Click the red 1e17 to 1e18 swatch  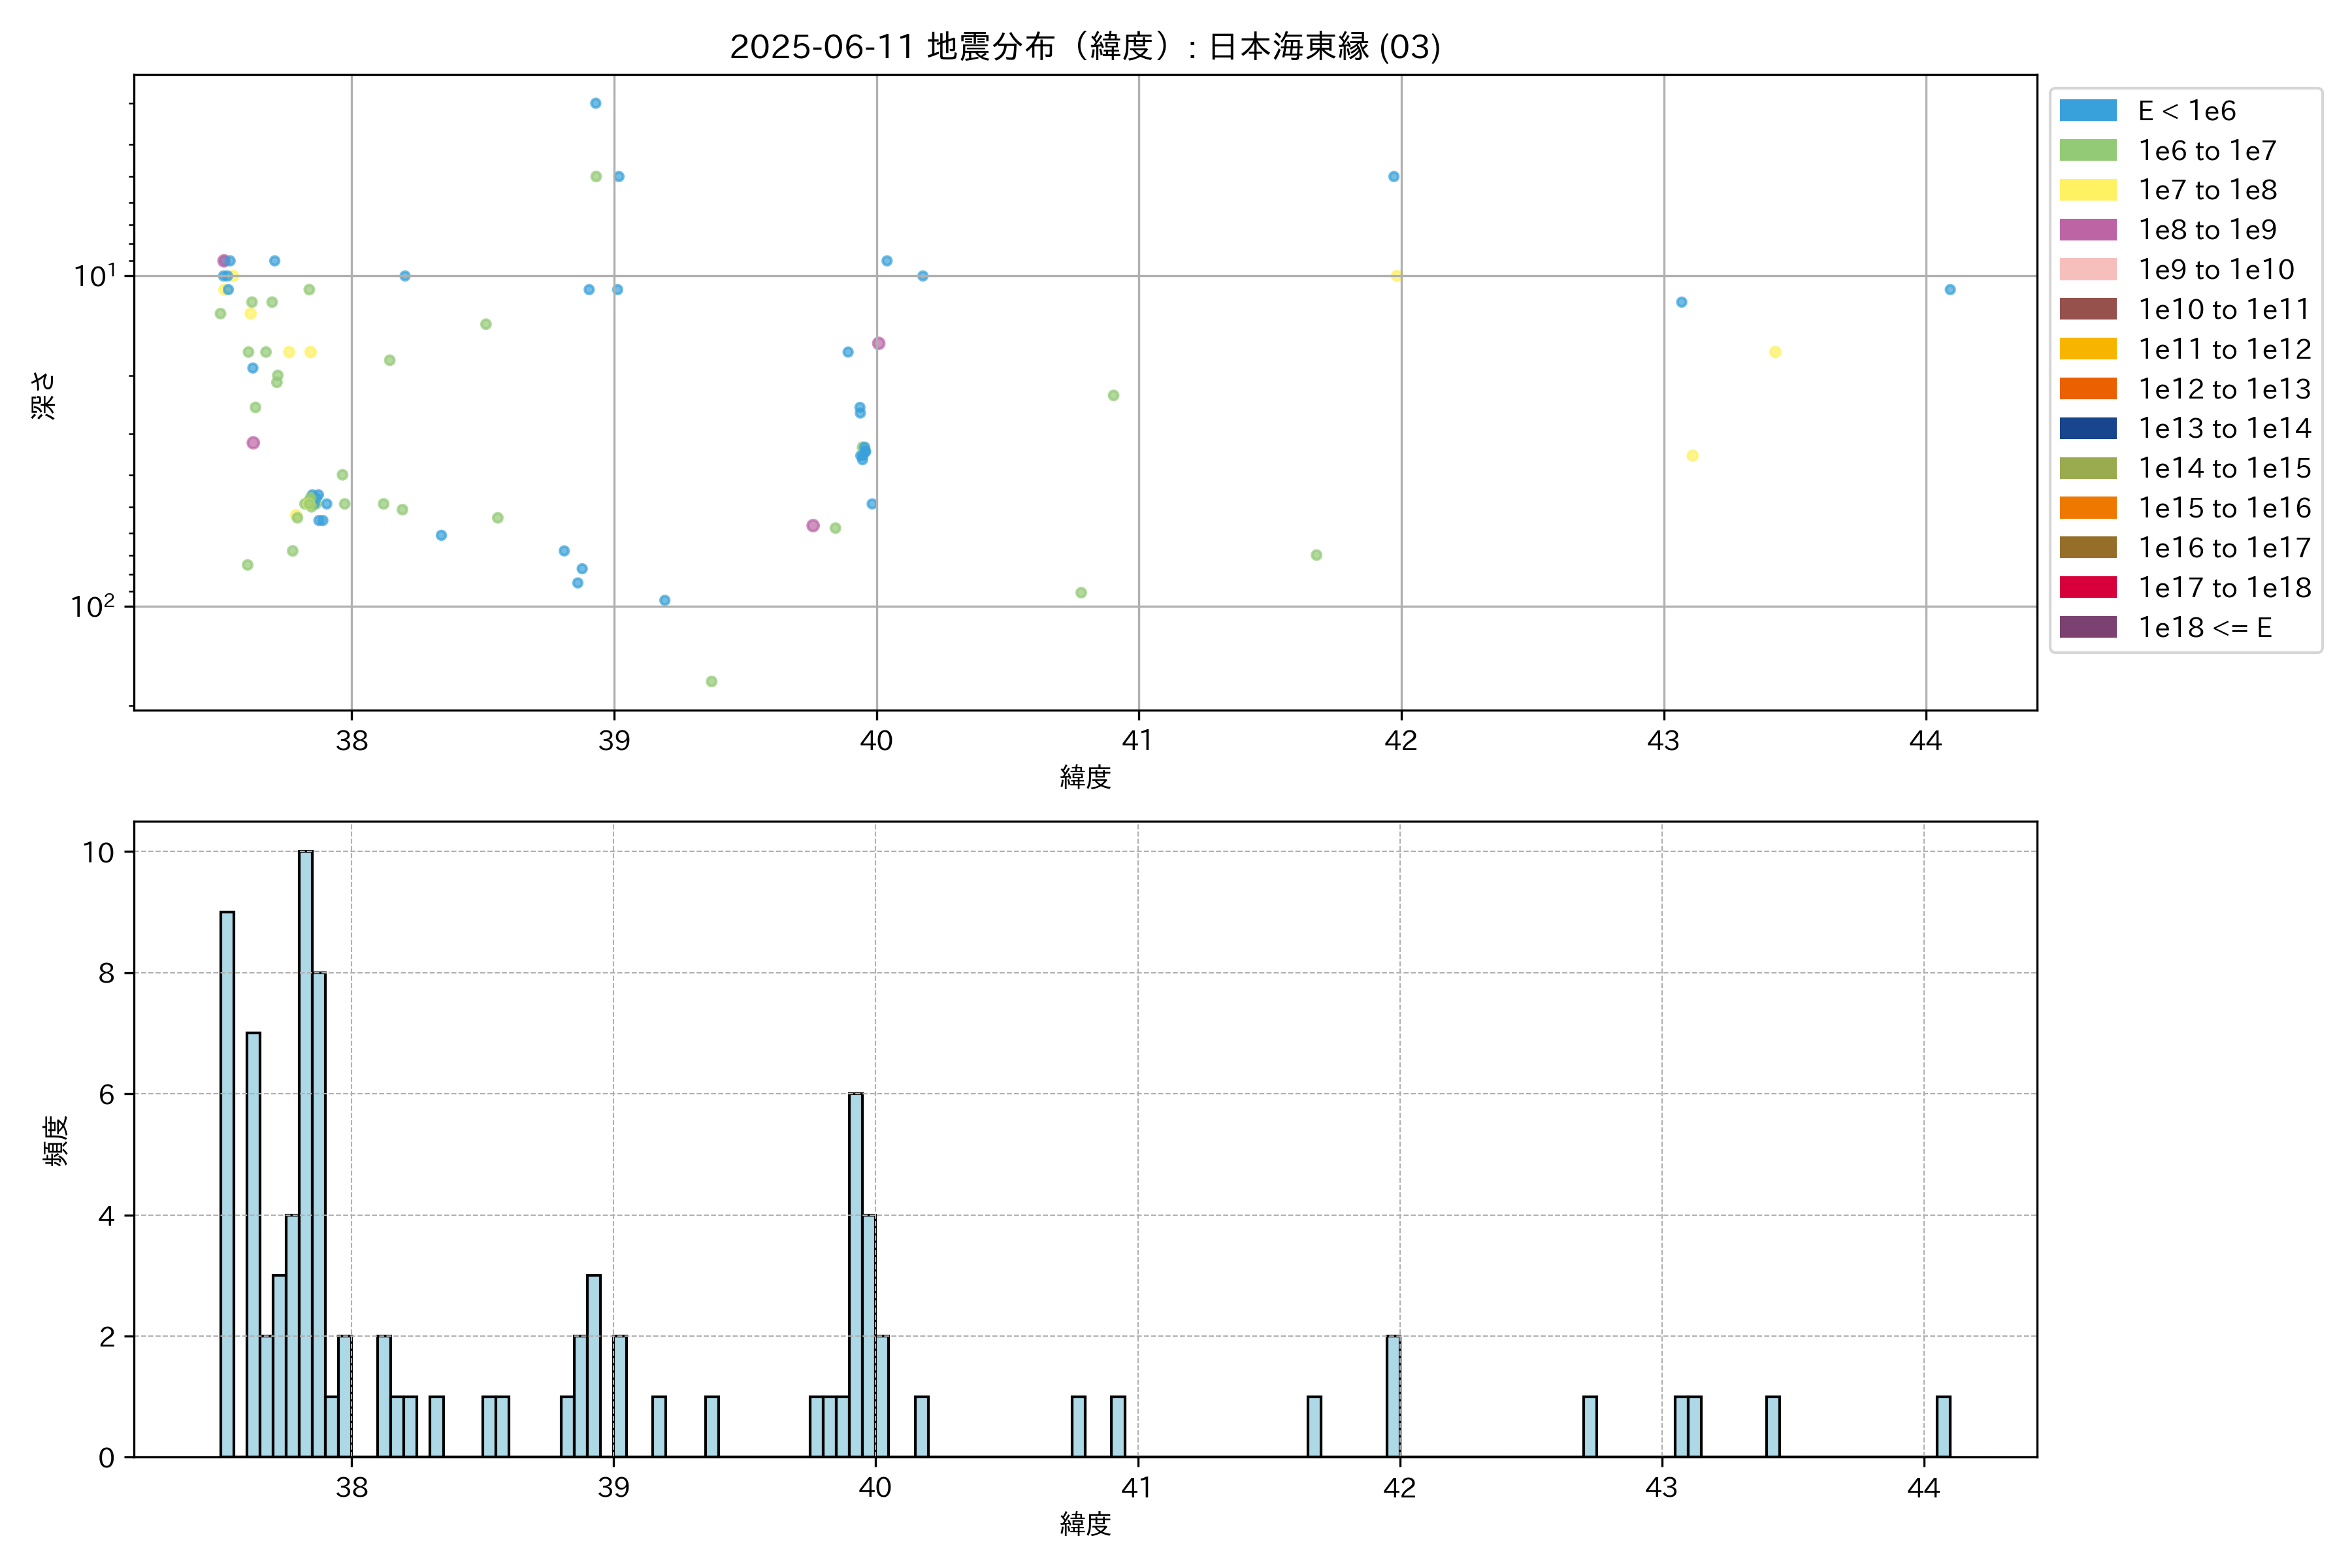click(2087, 587)
